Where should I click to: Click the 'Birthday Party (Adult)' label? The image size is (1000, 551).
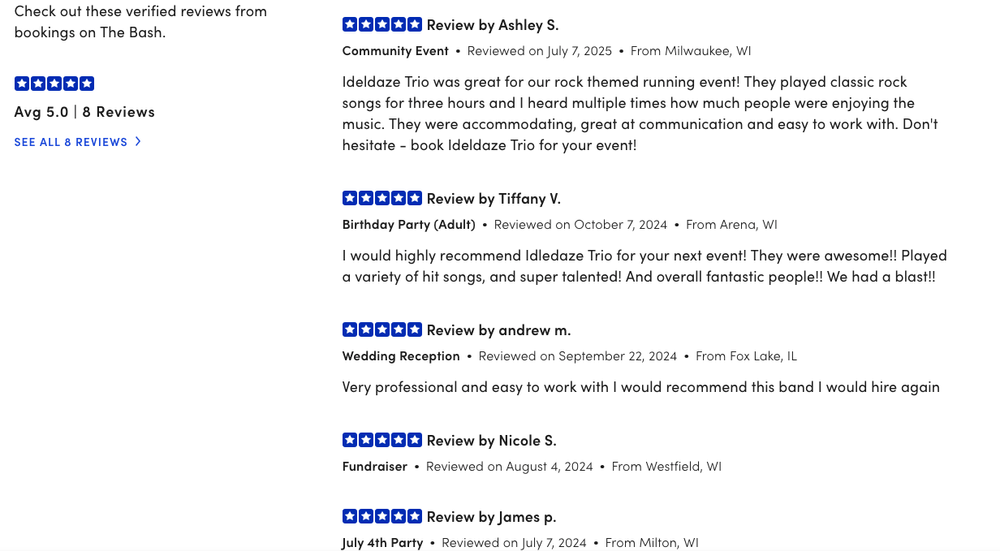click(408, 224)
